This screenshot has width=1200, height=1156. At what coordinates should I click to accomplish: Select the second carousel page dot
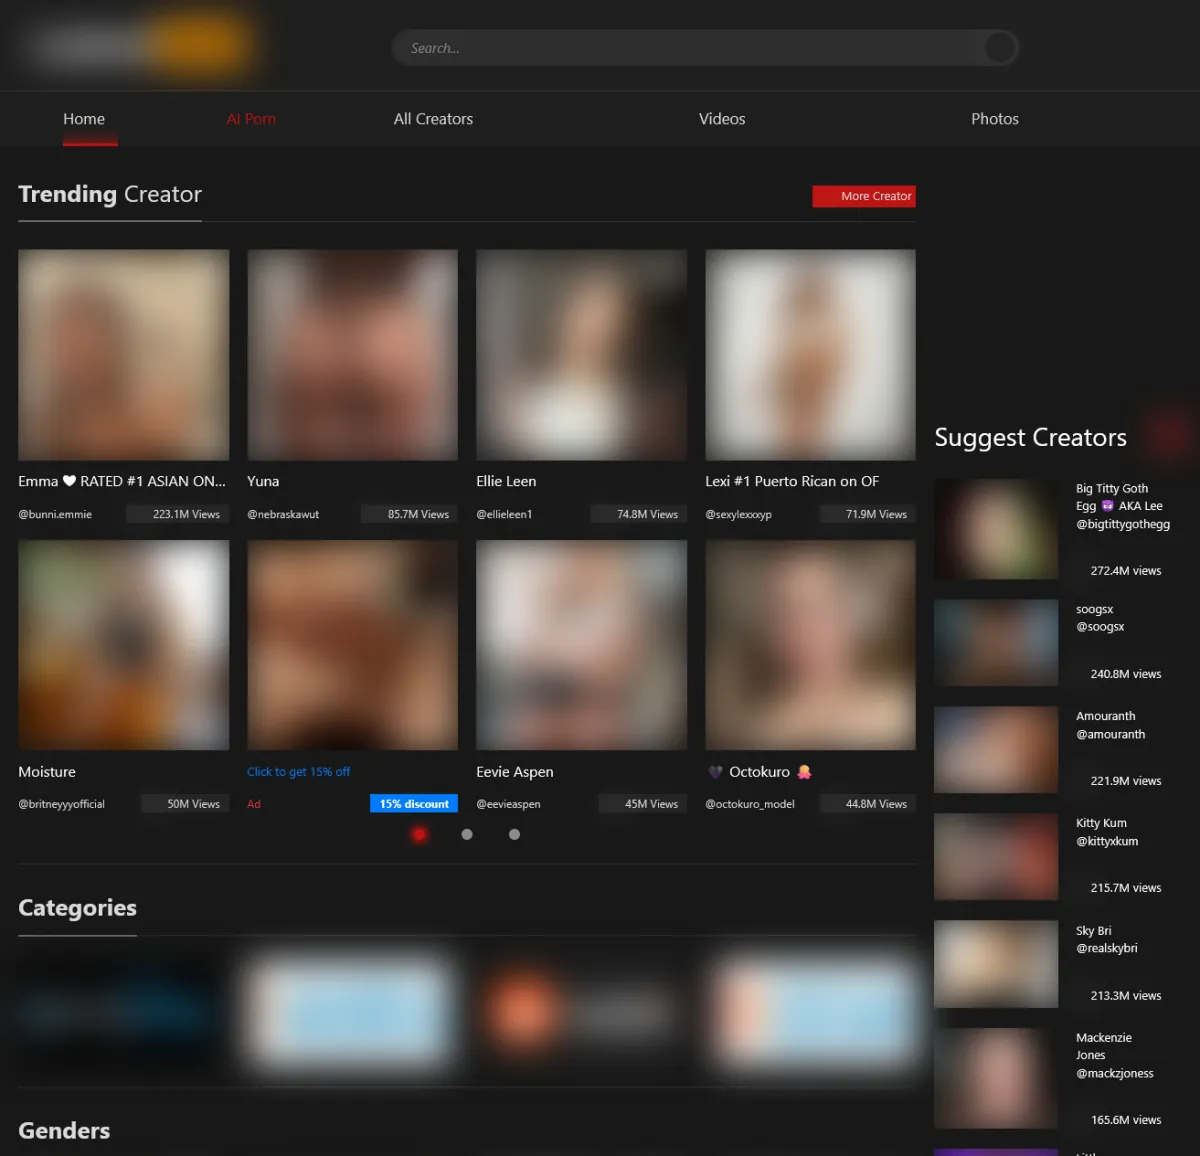467,834
